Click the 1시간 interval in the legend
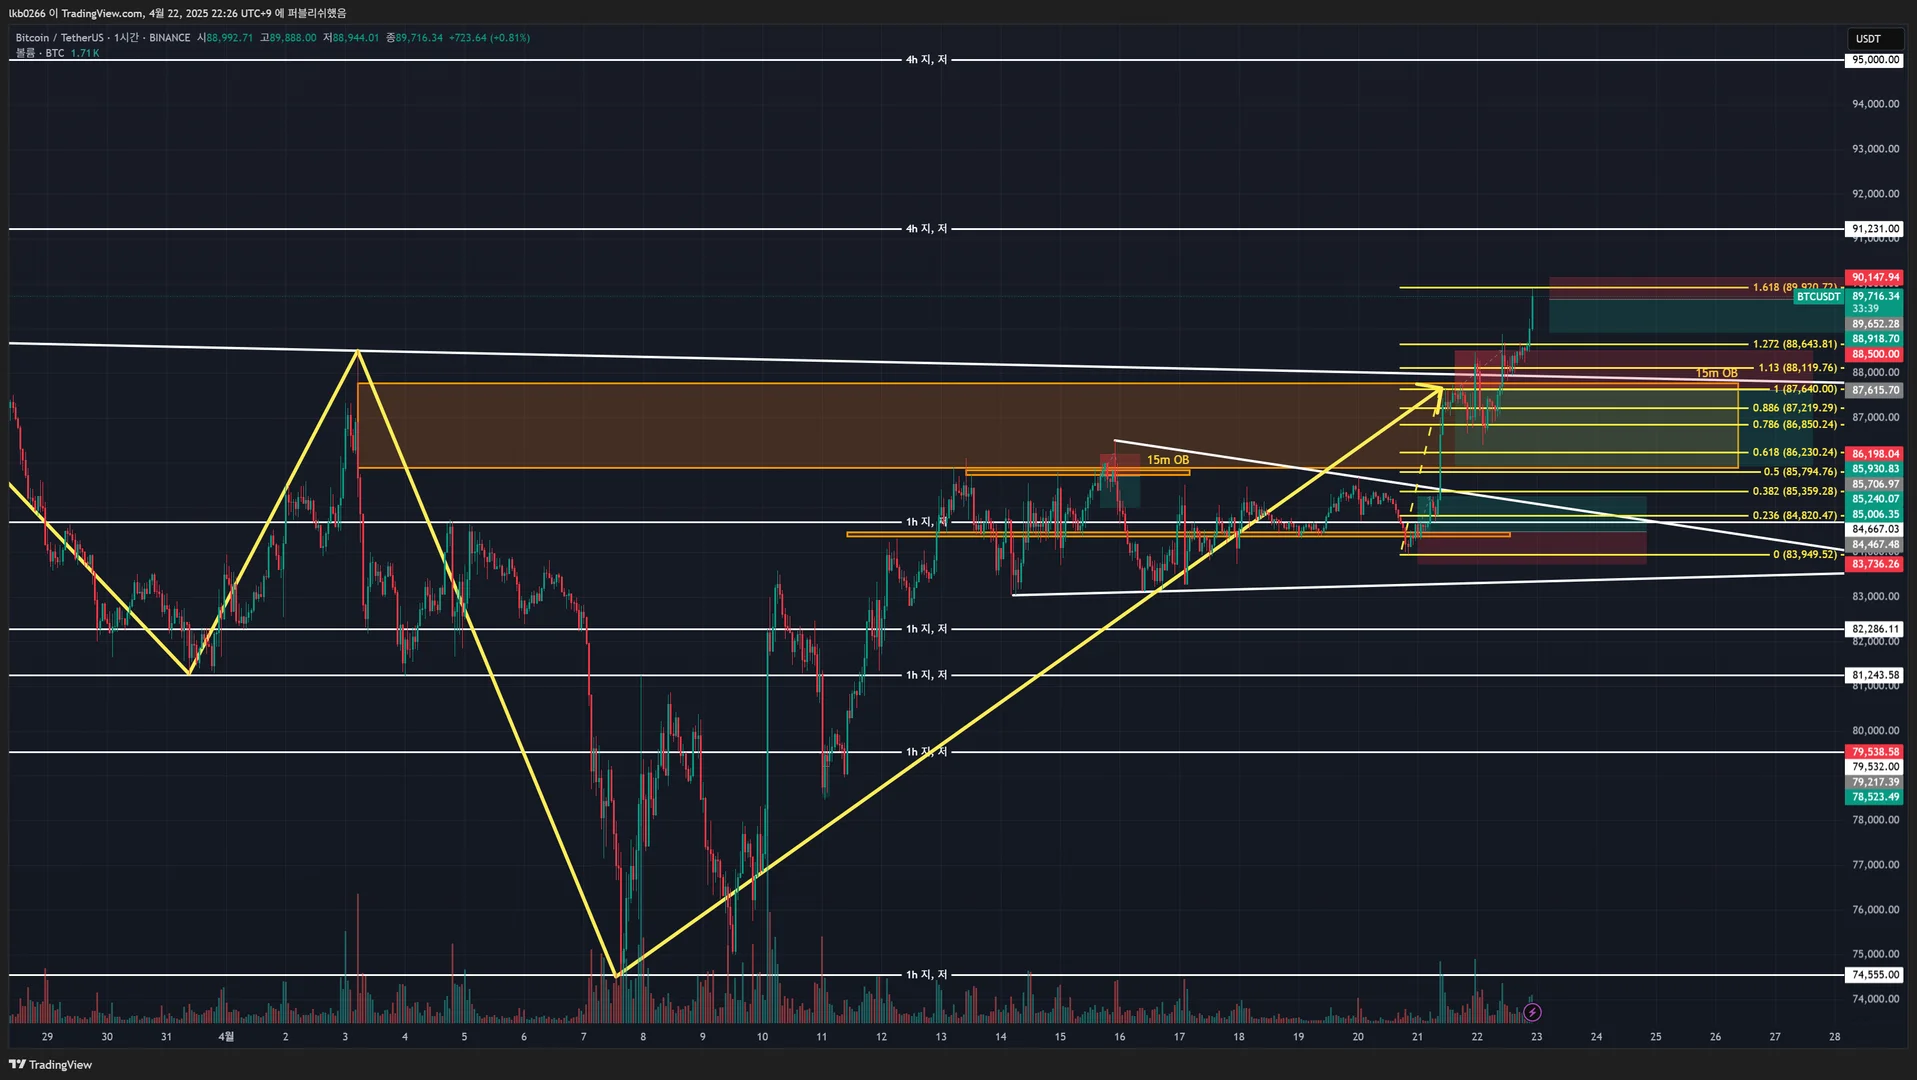This screenshot has width=1917, height=1080. pyautogui.click(x=126, y=38)
